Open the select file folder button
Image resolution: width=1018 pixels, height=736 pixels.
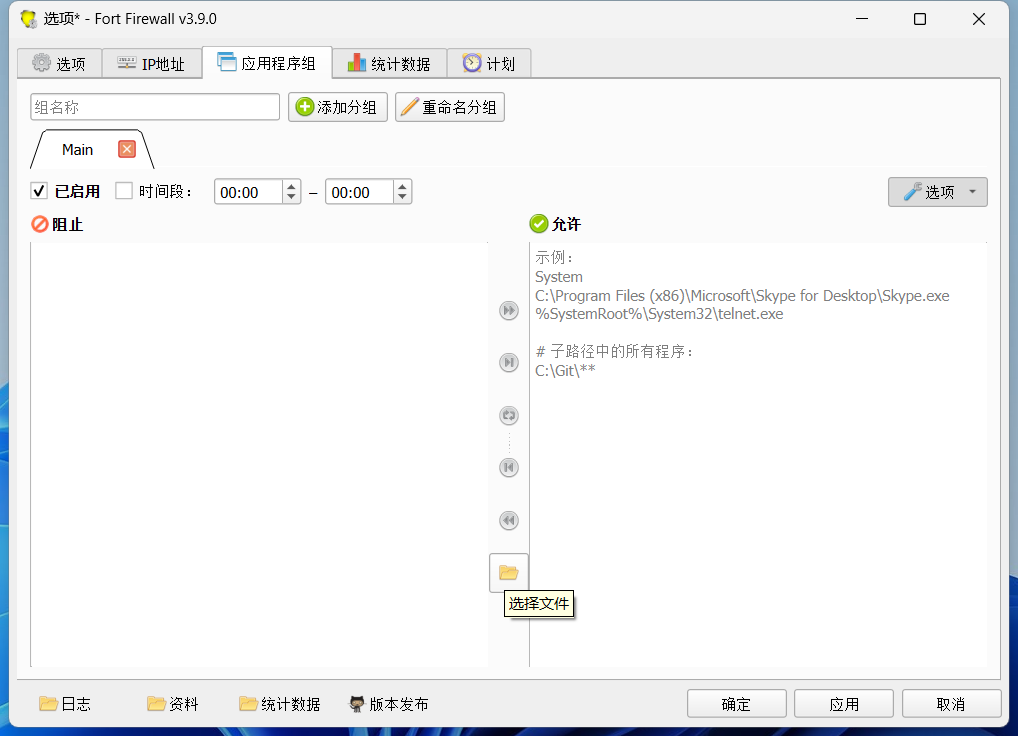tap(508, 572)
